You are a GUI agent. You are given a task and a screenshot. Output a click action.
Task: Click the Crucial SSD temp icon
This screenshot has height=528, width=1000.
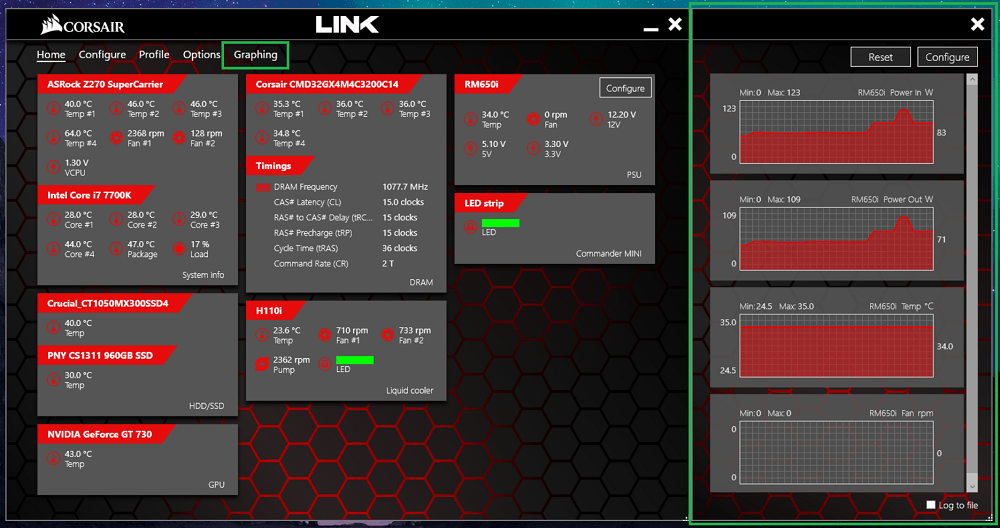pyautogui.click(x=54, y=328)
